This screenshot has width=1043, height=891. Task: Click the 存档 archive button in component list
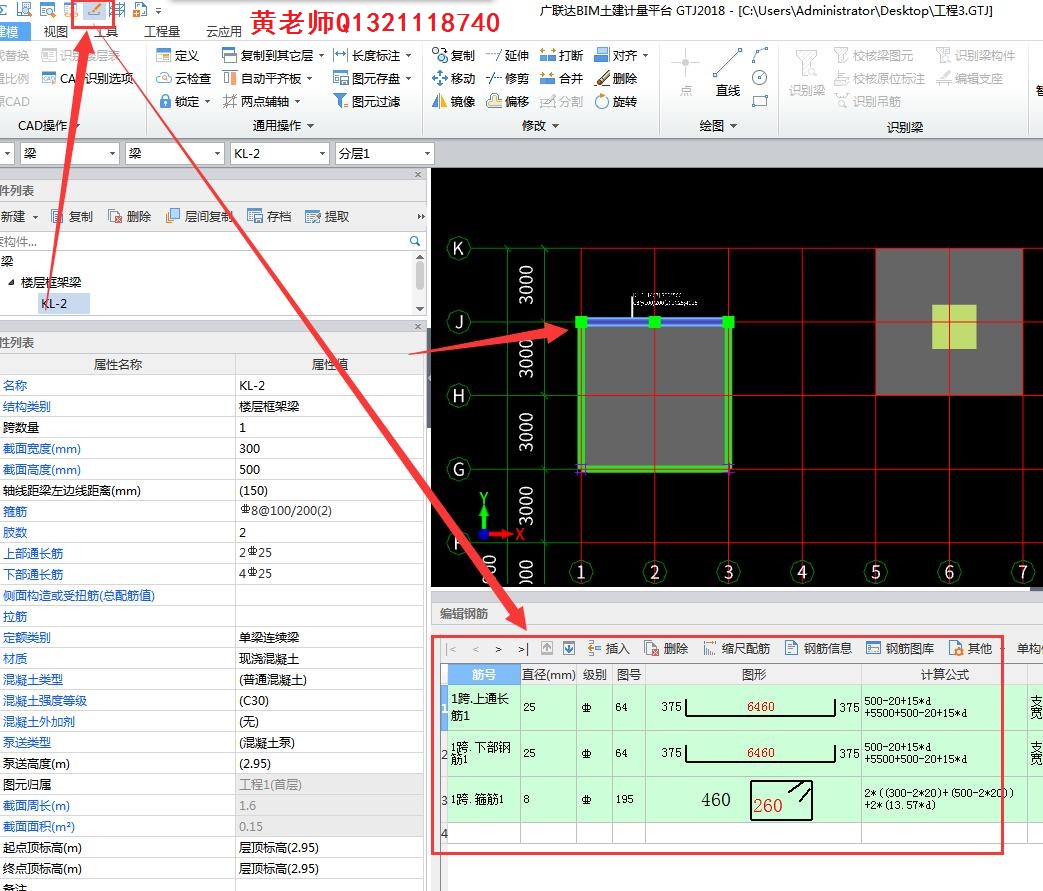[x=269, y=216]
